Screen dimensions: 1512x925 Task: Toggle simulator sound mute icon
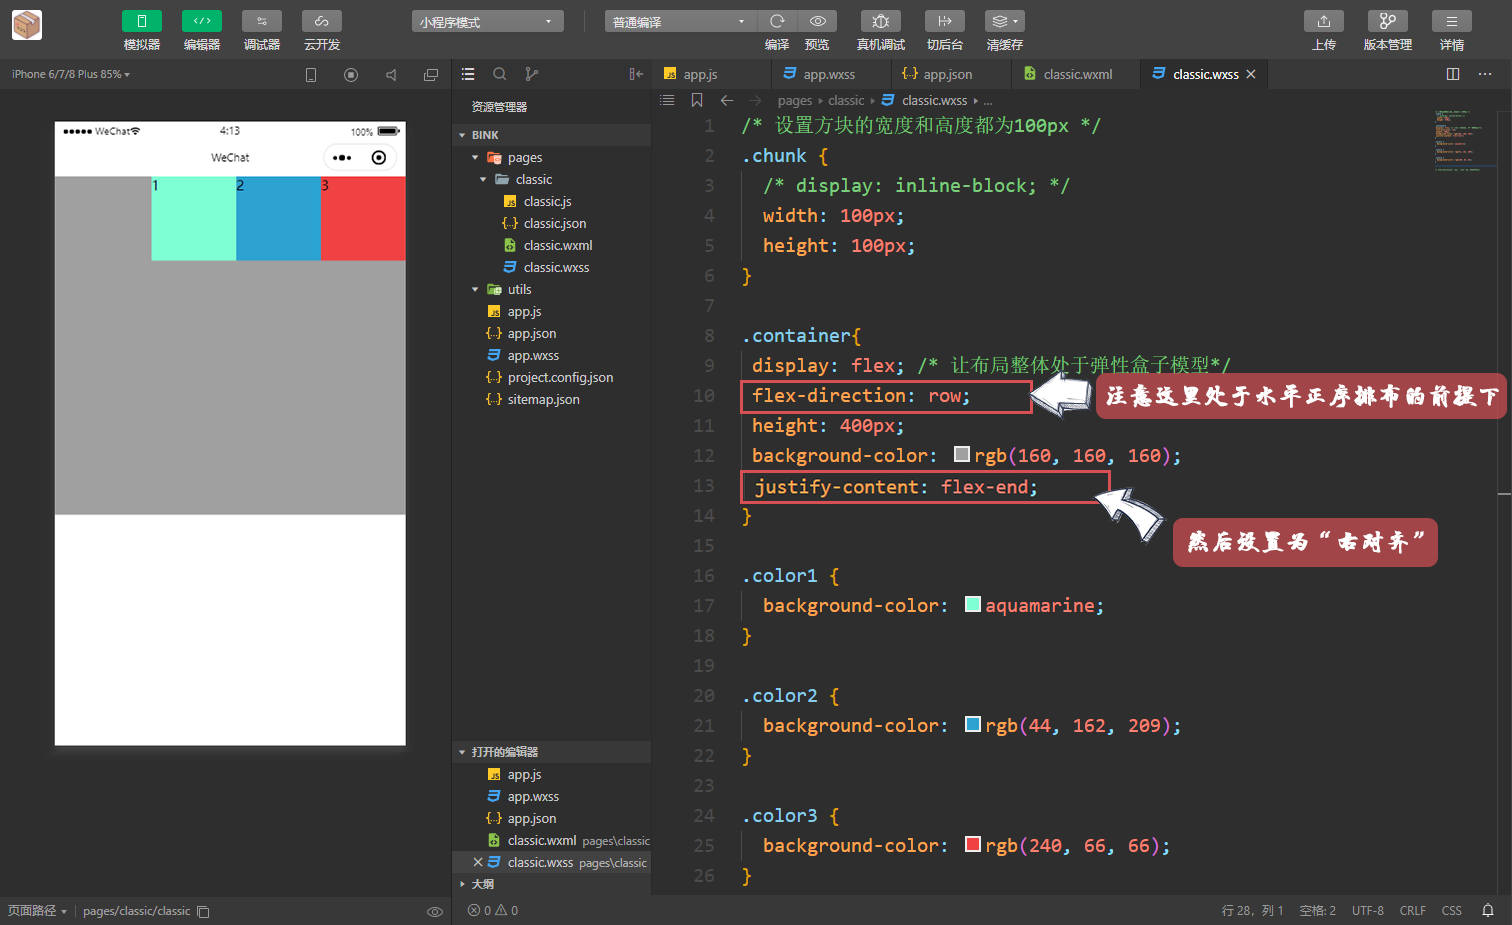(391, 75)
